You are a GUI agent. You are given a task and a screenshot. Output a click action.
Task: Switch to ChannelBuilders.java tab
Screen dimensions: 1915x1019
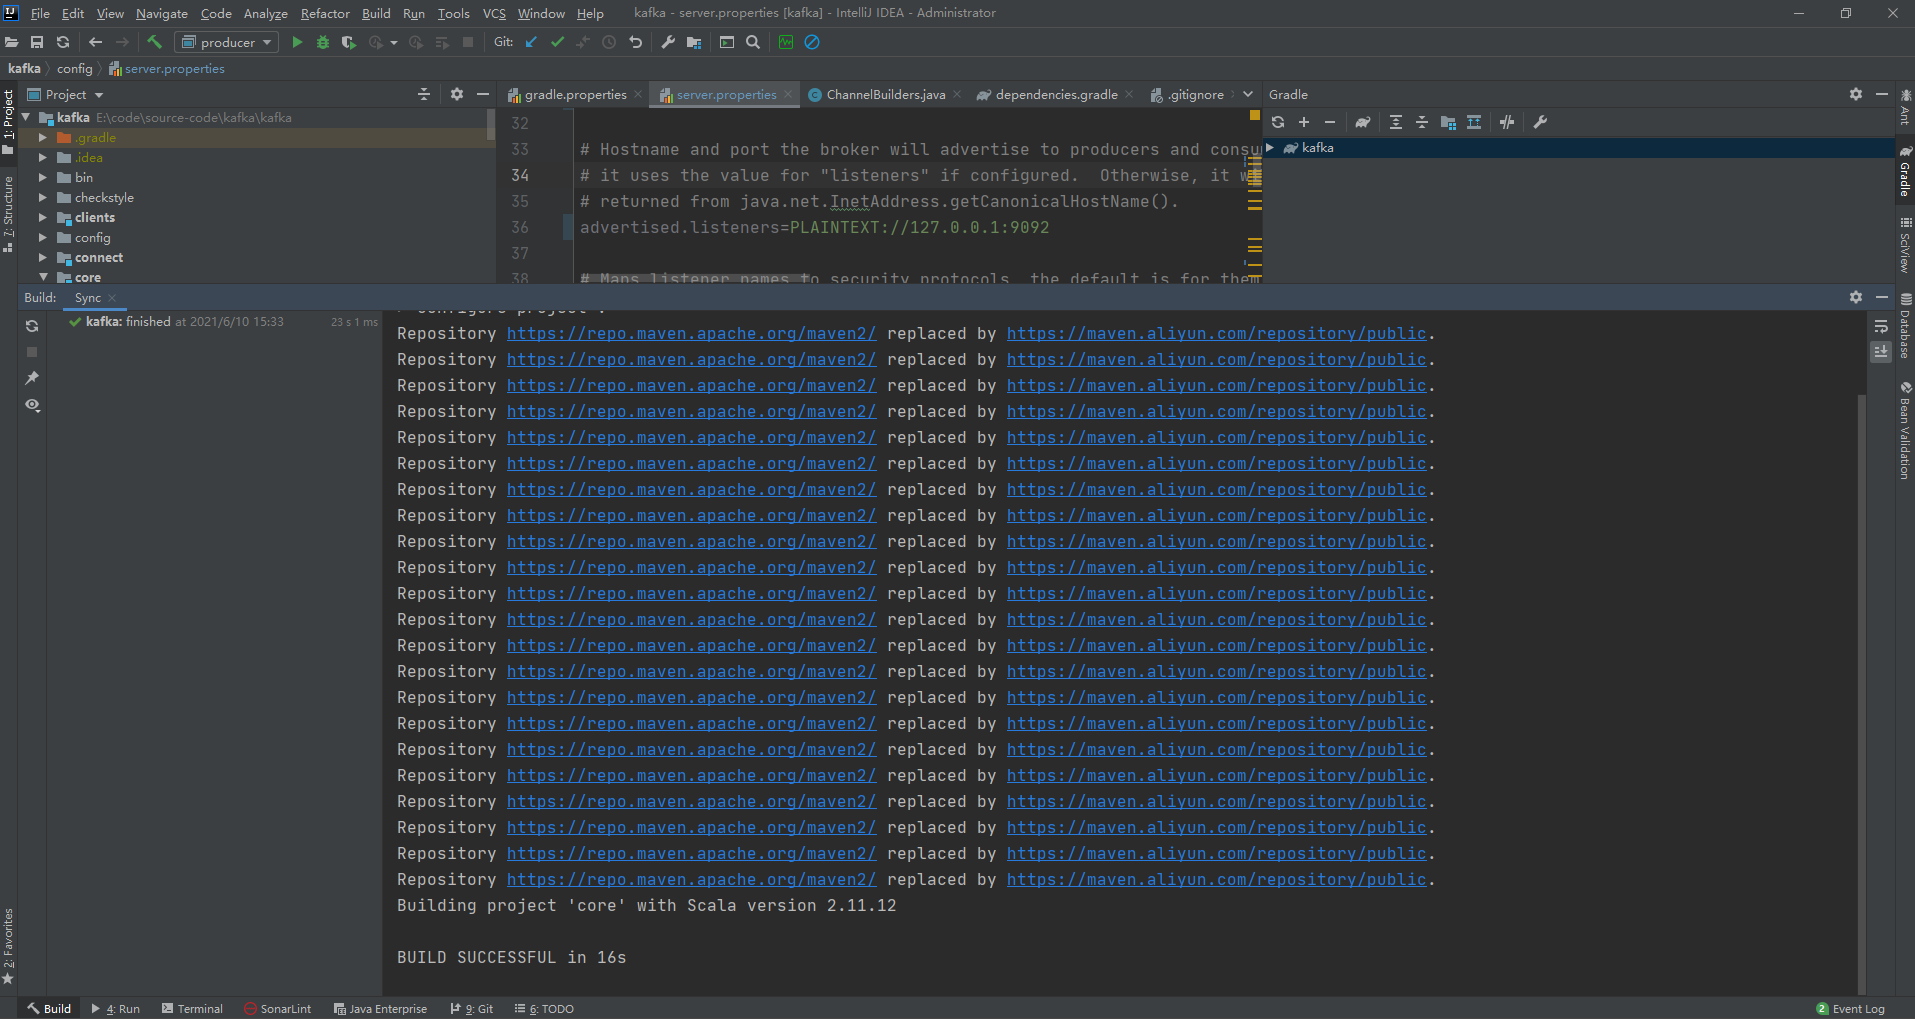pos(885,94)
